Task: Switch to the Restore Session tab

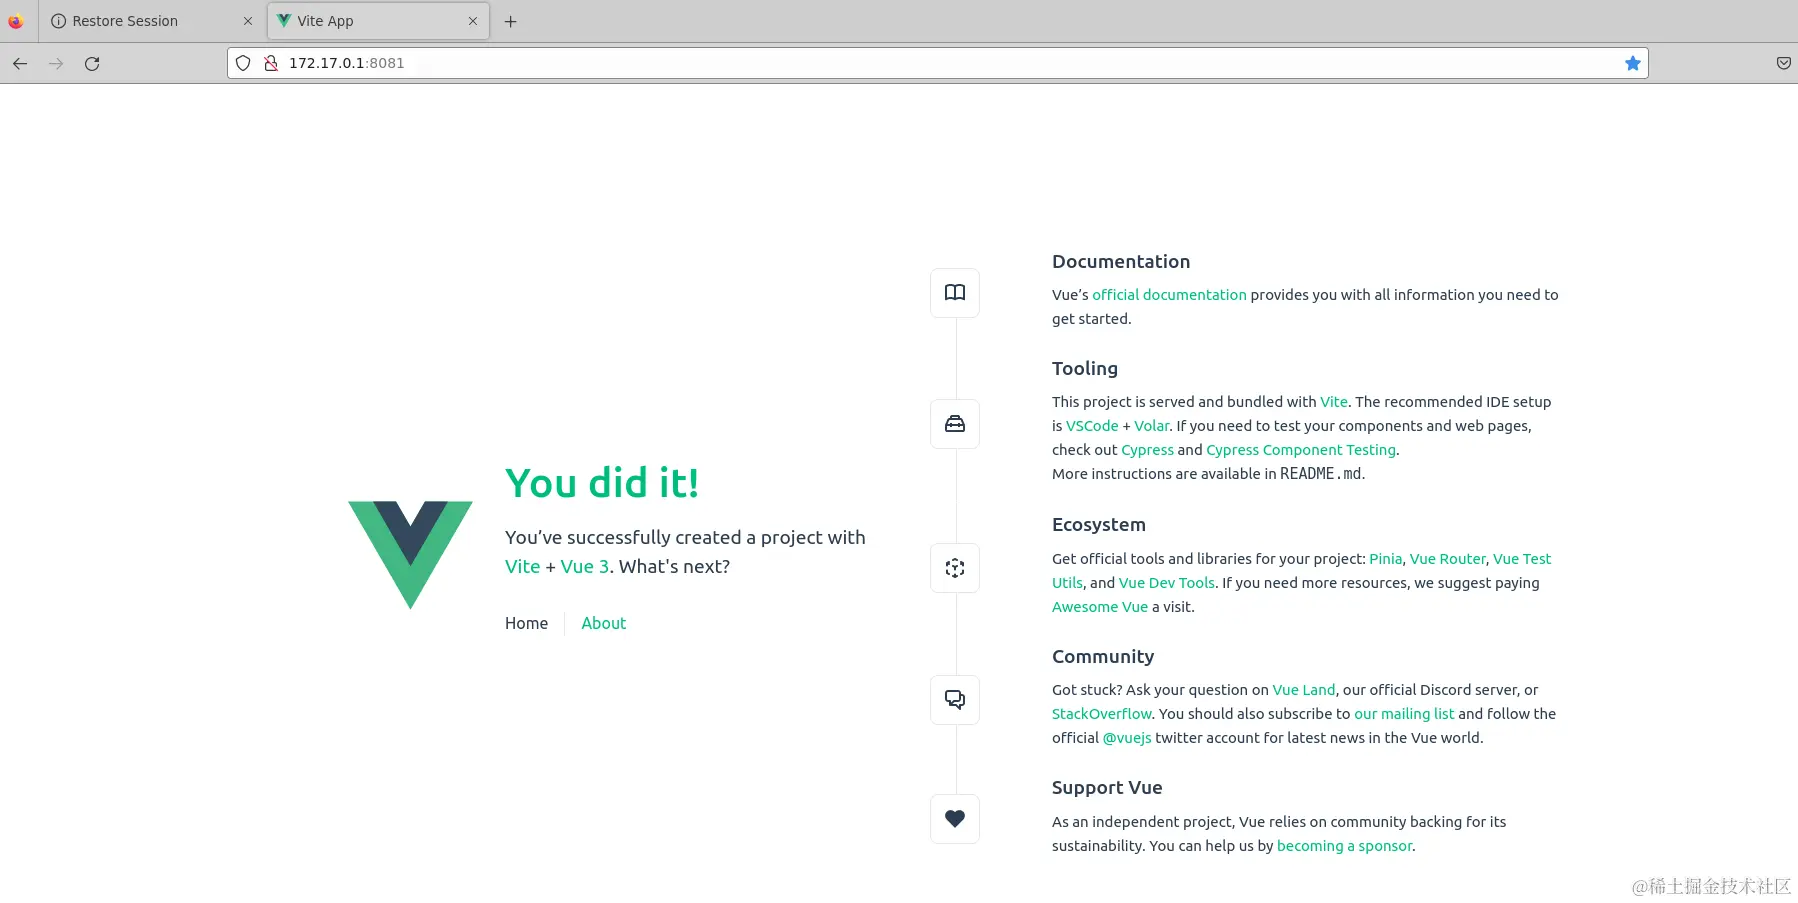Action: tap(152, 21)
